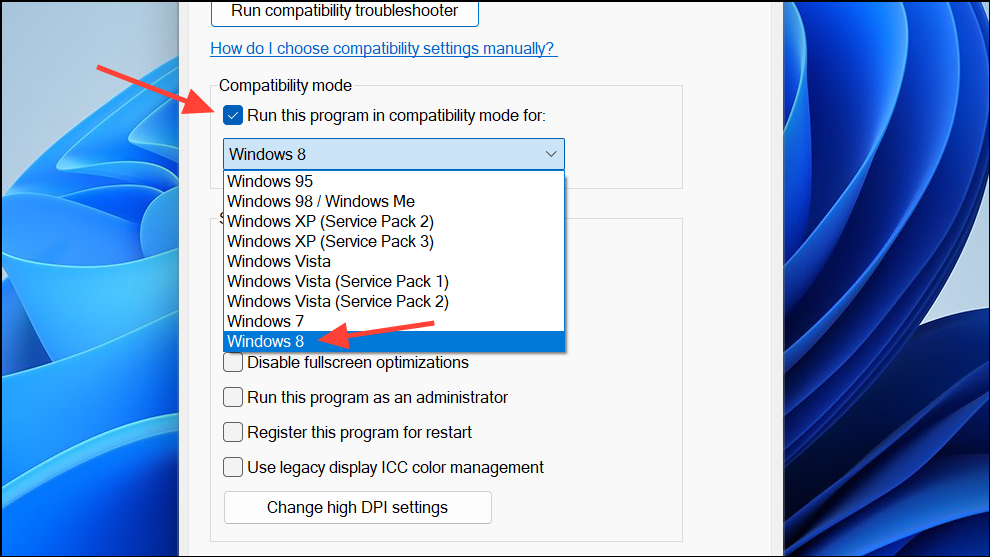Choose Windows 7 from the dropdown
This screenshot has width=990, height=557.
265,321
